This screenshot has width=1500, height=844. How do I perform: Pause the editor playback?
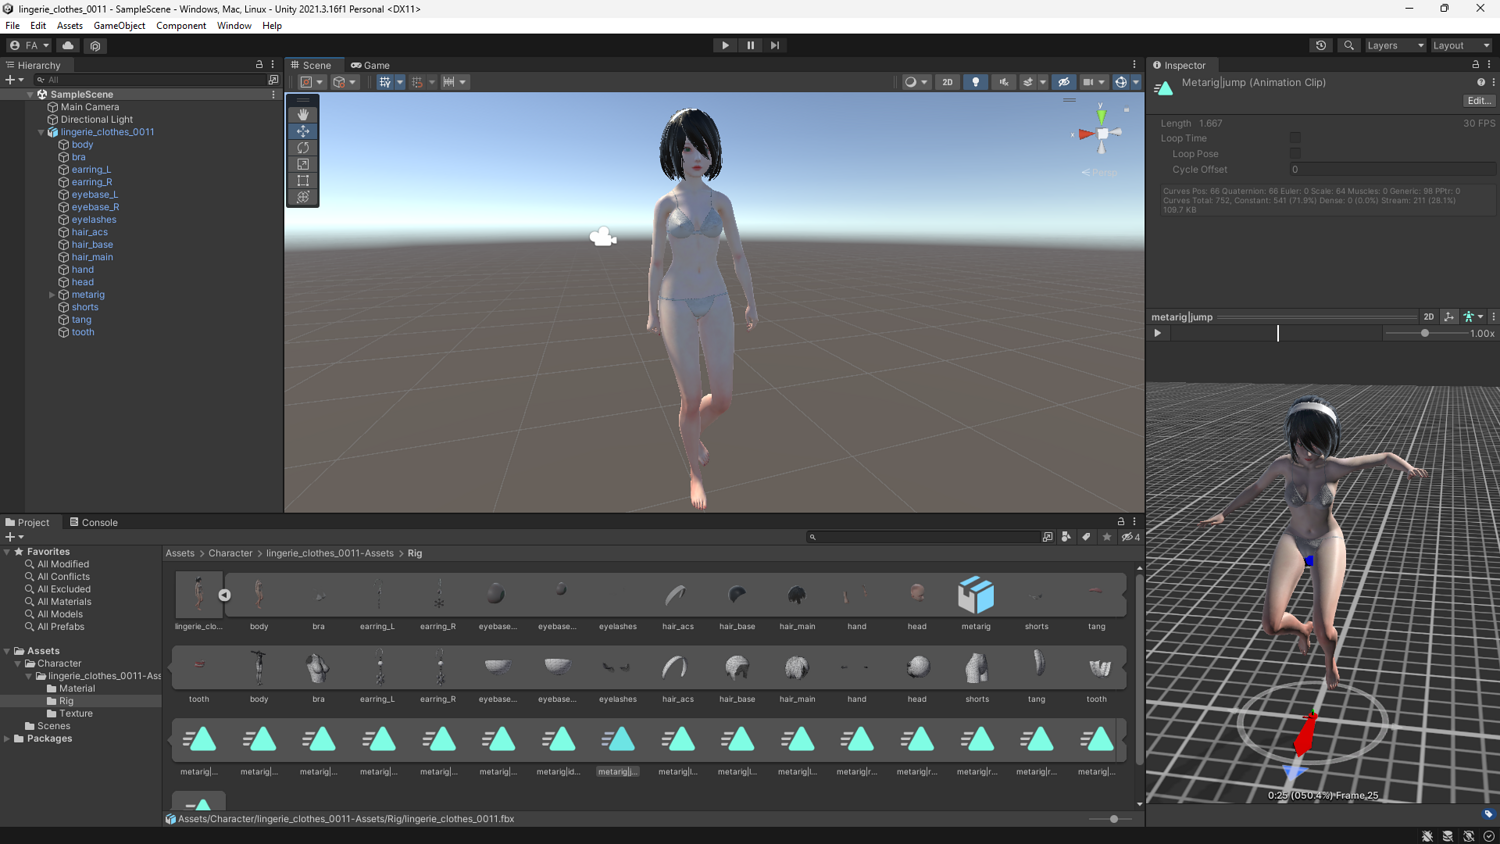click(x=750, y=45)
